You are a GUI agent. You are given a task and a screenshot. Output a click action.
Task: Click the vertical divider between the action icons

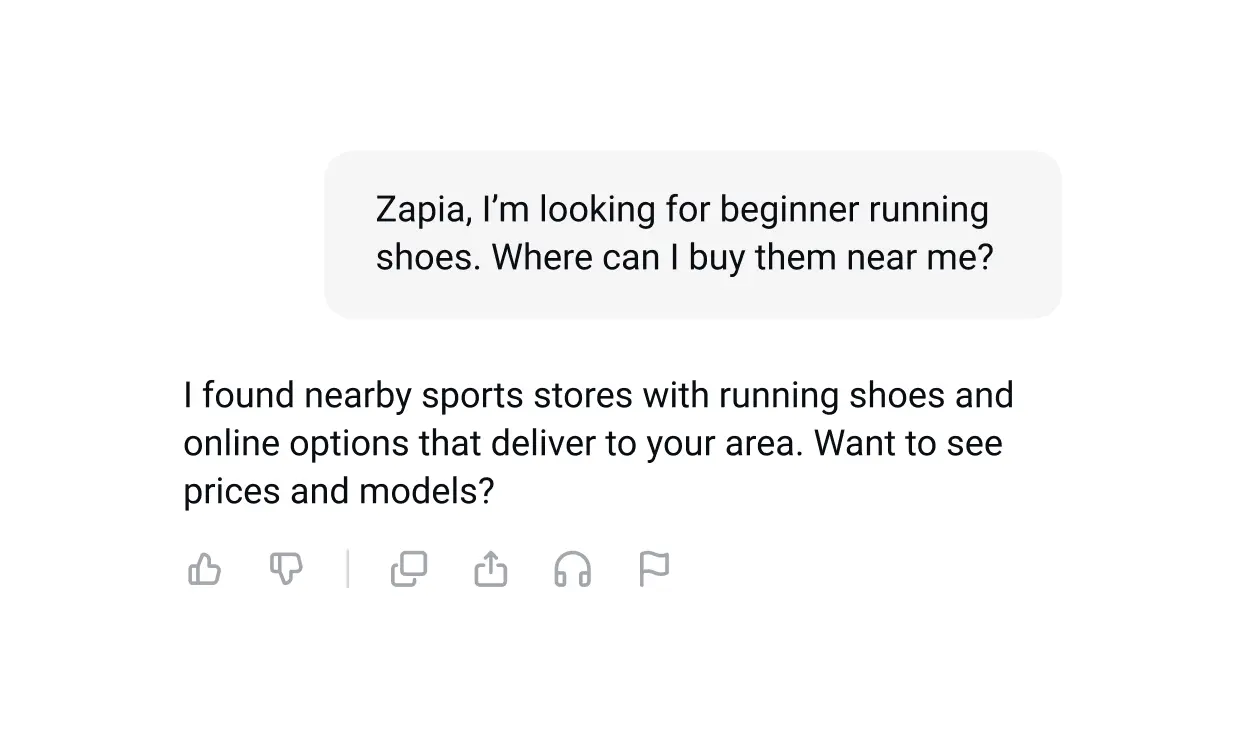[x=348, y=569]
